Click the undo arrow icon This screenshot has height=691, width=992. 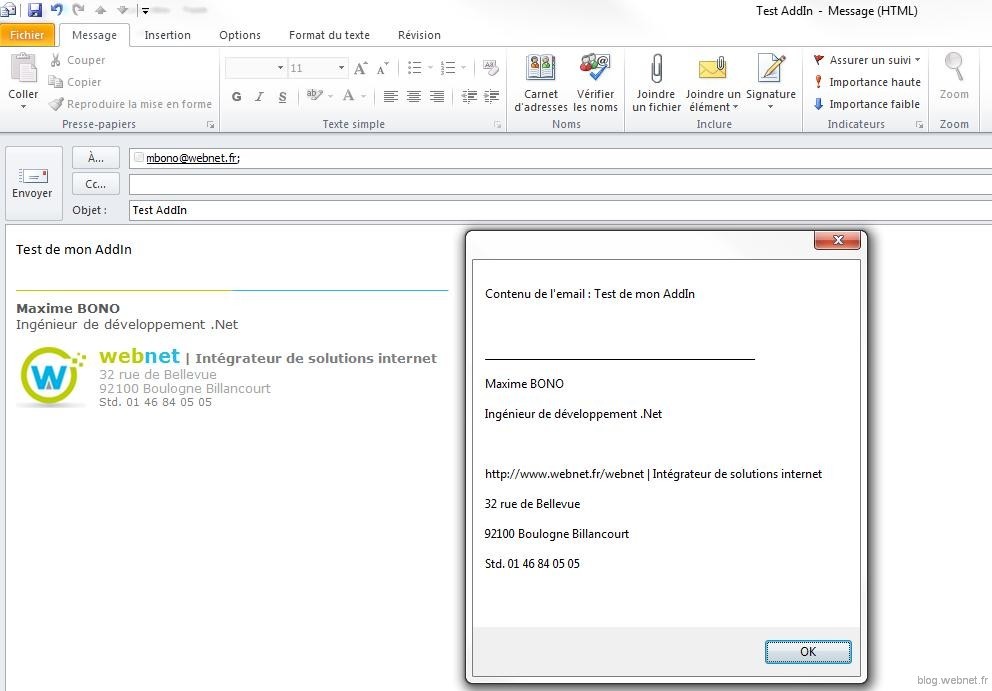click(x=56, y=10)
